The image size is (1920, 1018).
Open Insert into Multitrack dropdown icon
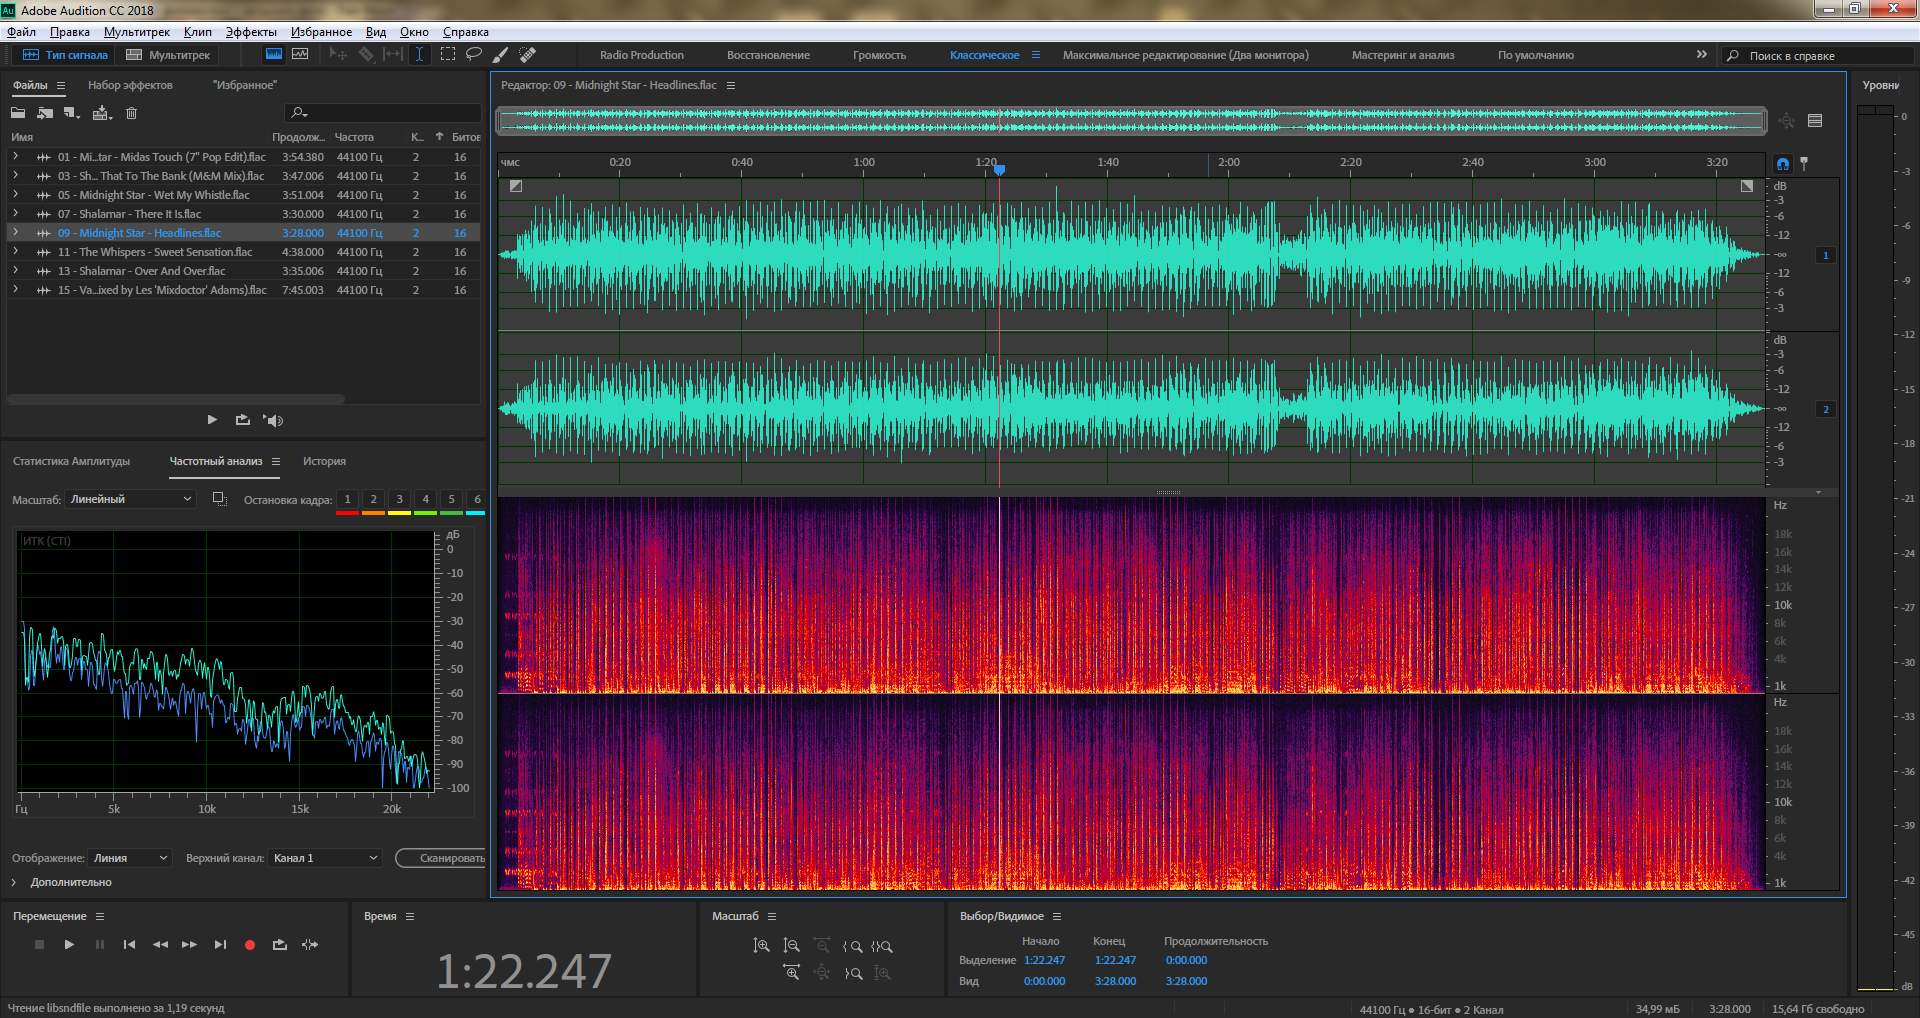pos(102,113)
